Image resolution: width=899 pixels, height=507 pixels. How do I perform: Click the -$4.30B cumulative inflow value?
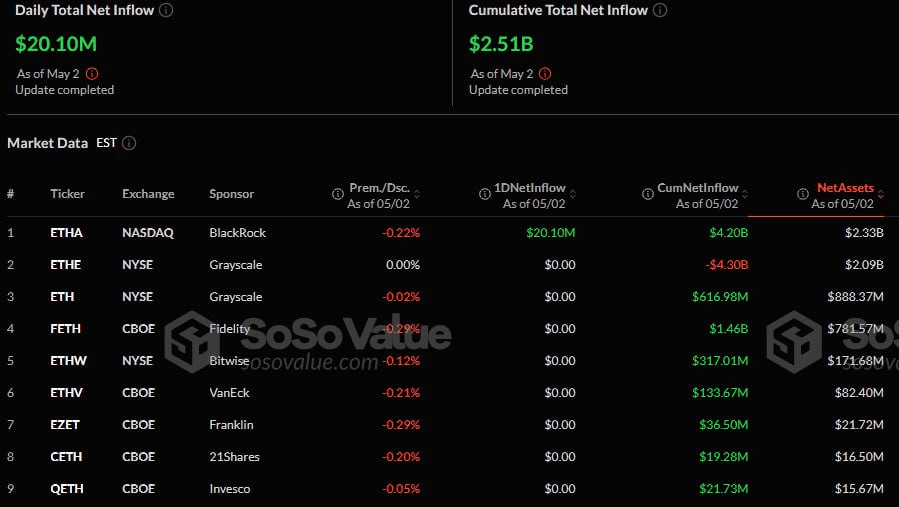tap(726, 265)
